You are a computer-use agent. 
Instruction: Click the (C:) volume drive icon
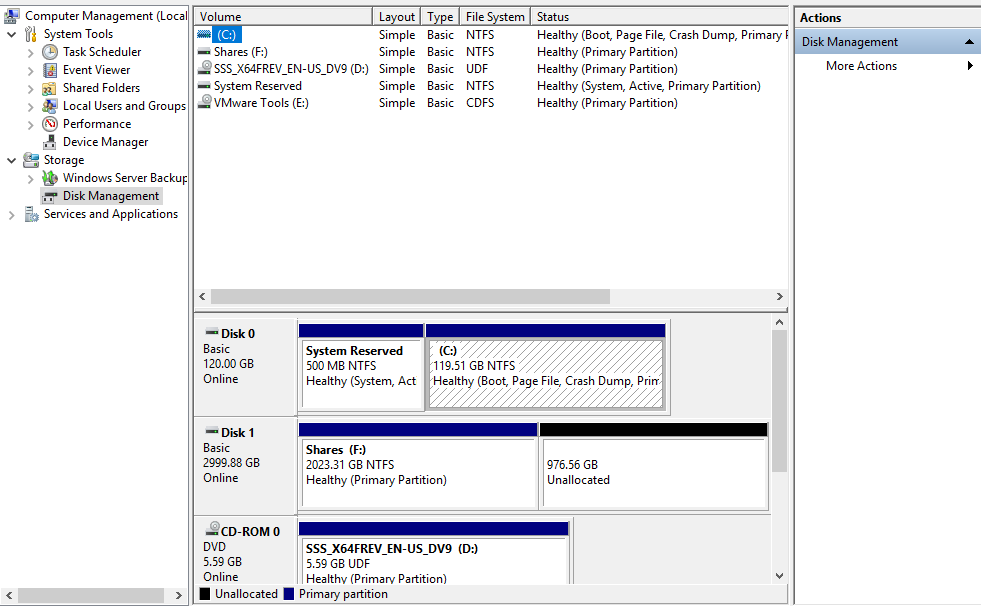204,34
